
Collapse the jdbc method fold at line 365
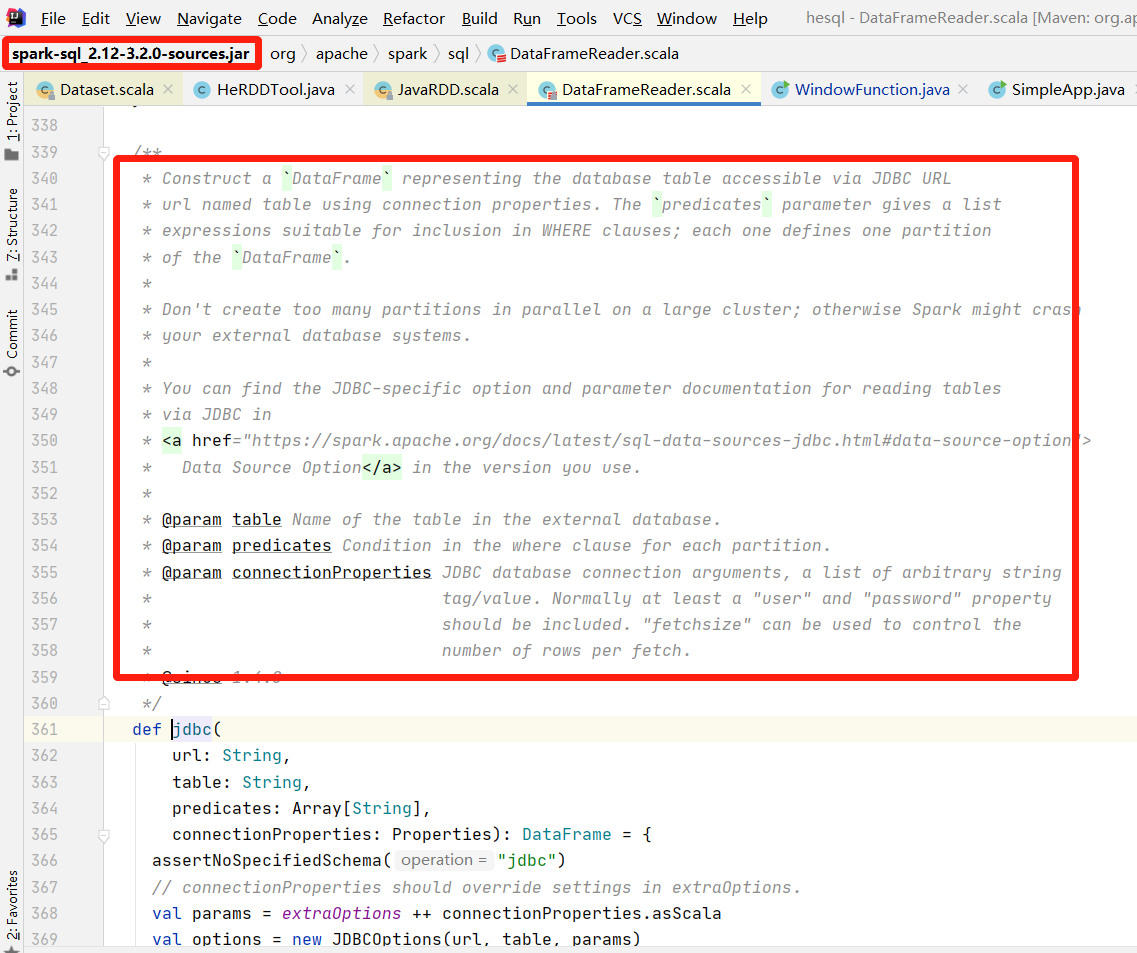(x=104, y=836)
